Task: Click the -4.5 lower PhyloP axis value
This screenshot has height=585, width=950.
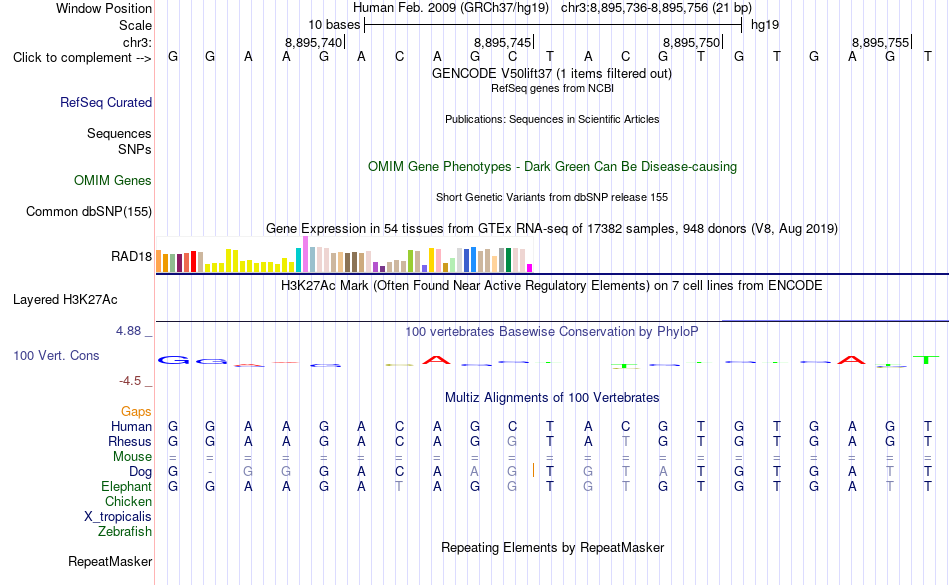Action: (130, 380)
